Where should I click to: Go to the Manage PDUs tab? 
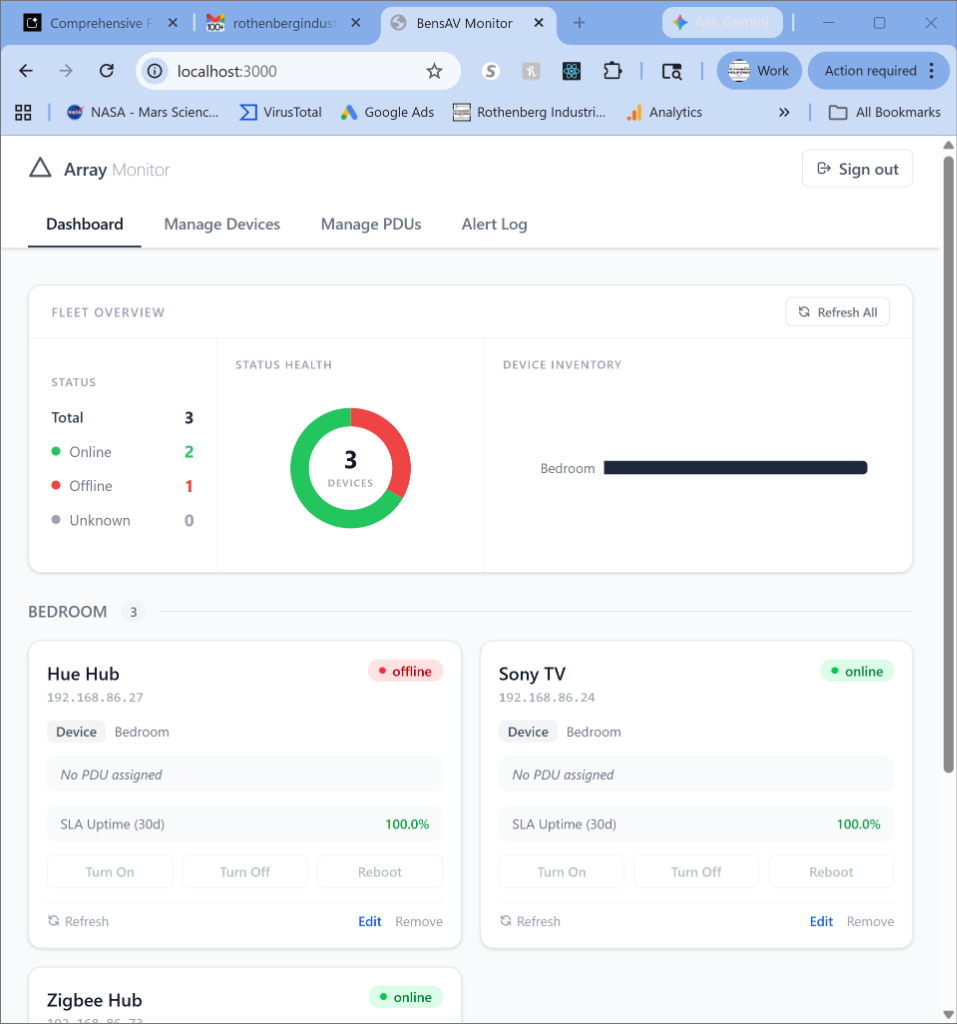point(370,224)
